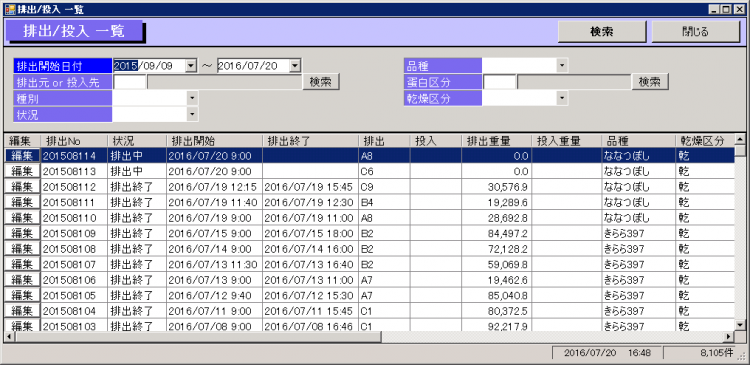The image size is (750, 365).
Task: Click 編集 for row 201508108
Action: pos(22,249)
